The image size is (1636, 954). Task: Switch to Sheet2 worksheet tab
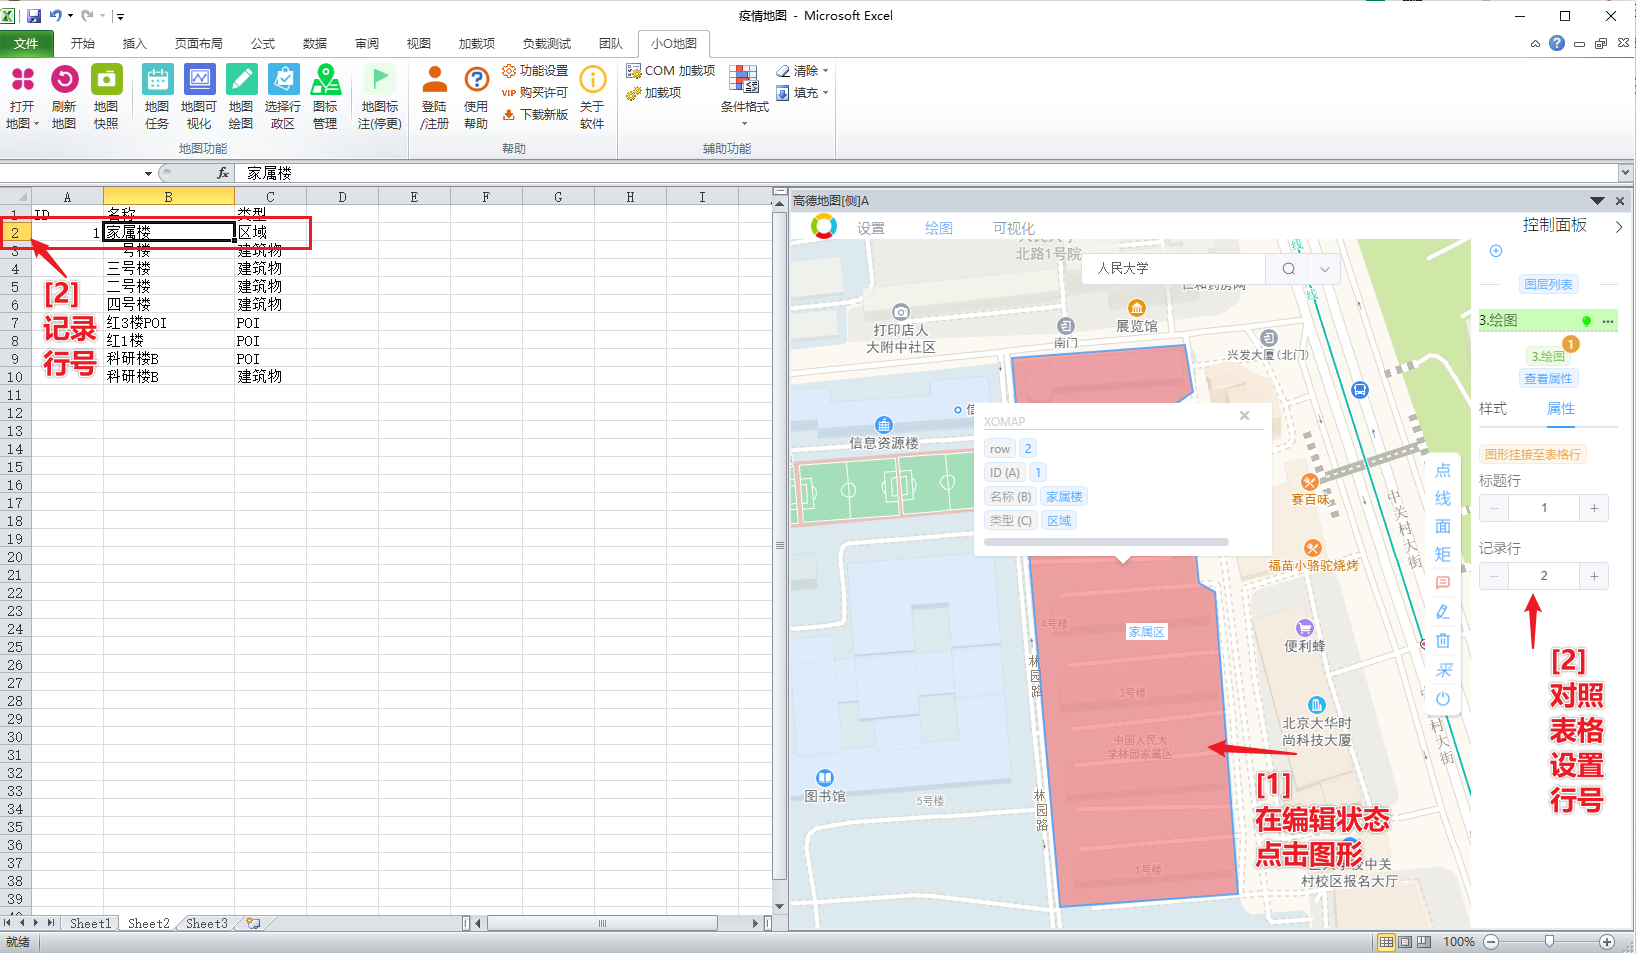(149, 924)
